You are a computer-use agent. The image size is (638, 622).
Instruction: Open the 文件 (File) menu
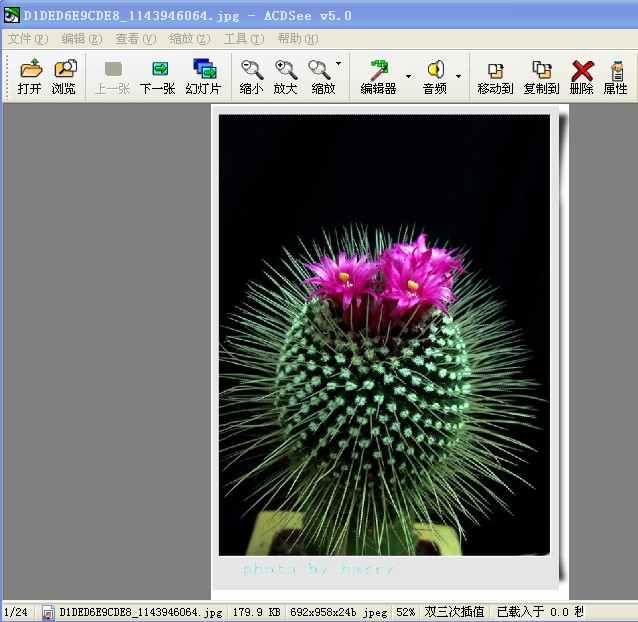tap(27, 39)
